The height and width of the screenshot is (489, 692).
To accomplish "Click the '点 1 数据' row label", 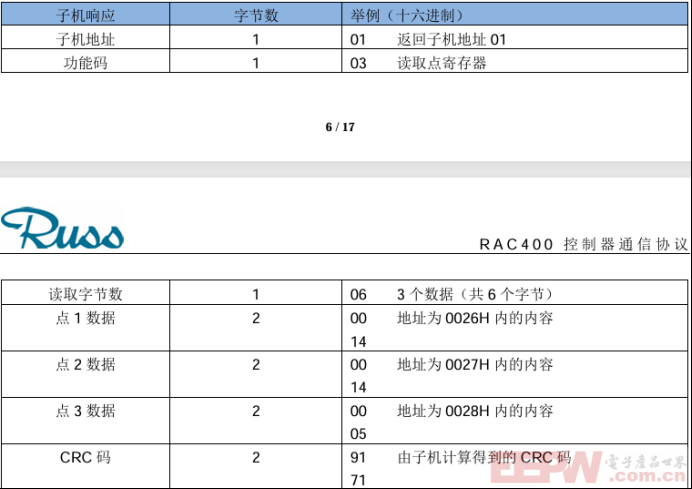I will [x=86, y=318].
